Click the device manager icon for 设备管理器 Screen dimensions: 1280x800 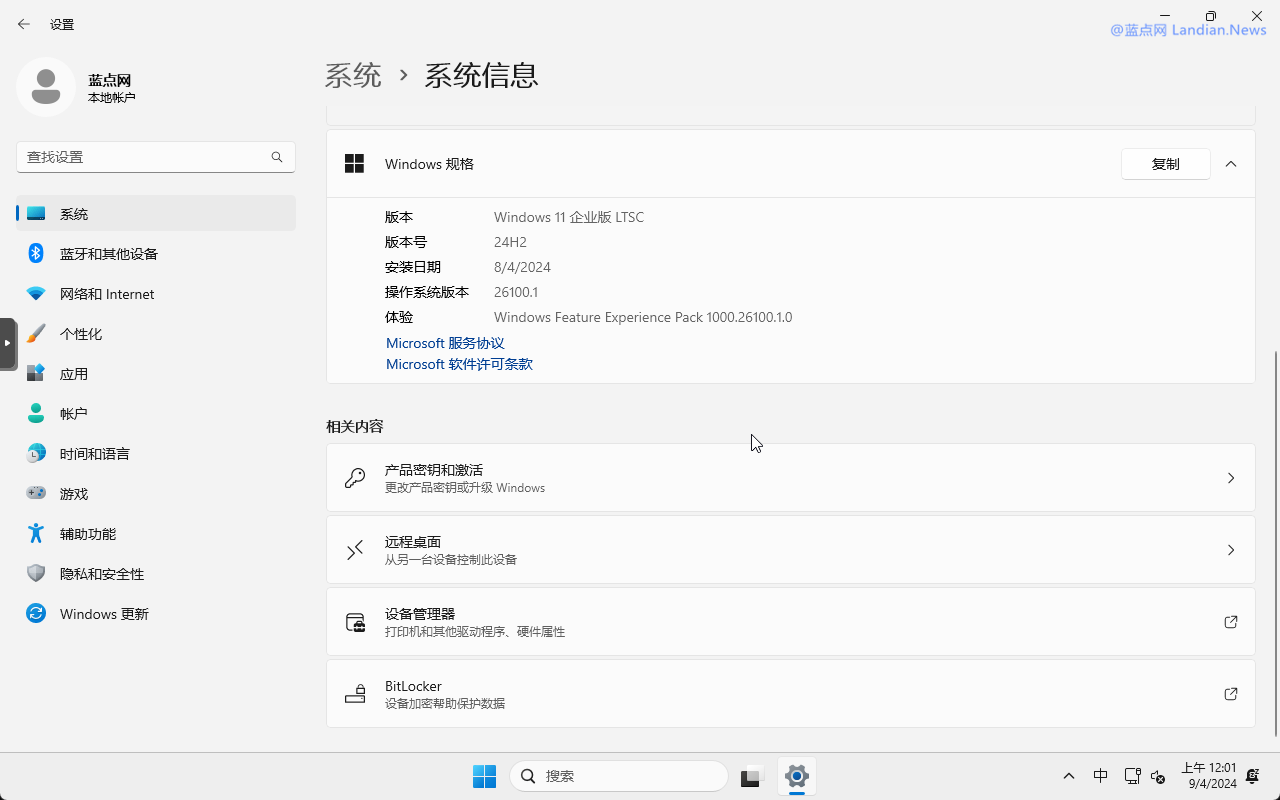(355, 622)
